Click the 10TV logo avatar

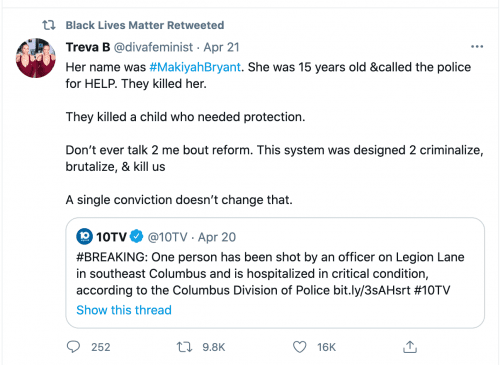pos(84,236)
